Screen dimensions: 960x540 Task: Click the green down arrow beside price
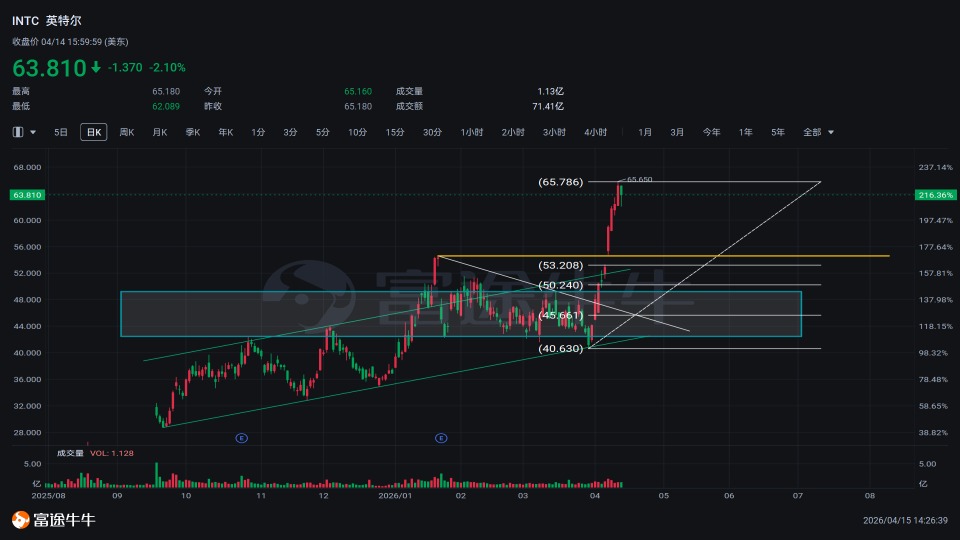pos(96,67)
